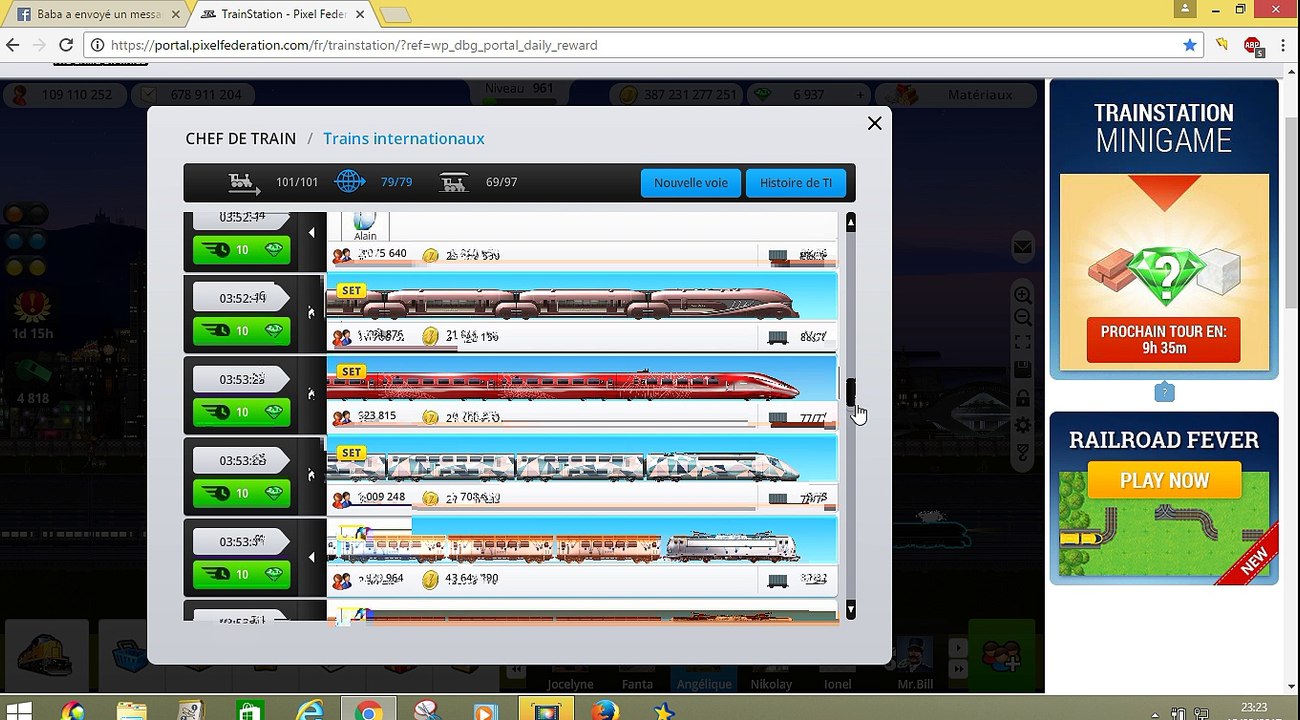Toggle the lock icon in game sidebar
This screenshot has height=720, width=1300.
pos(1022,398)
